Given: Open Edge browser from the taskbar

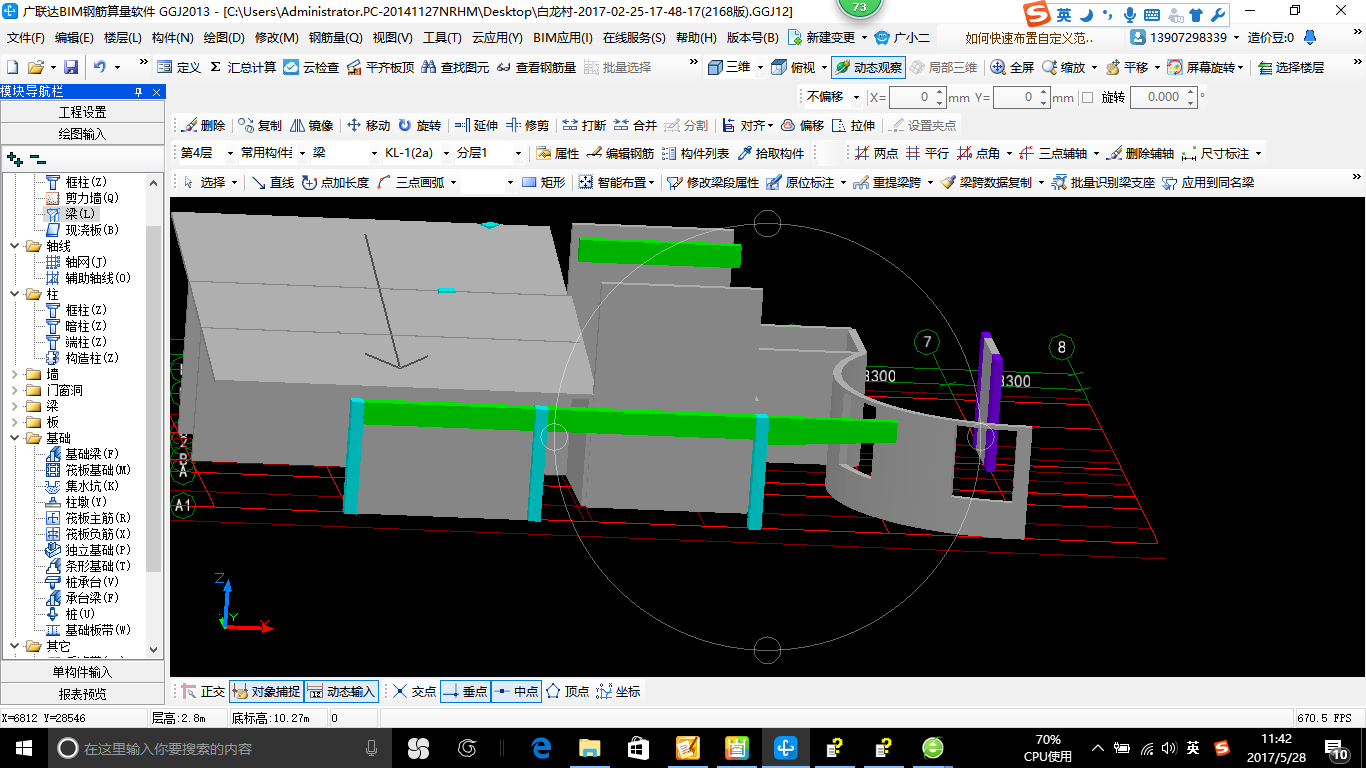Looking at the screenshot, I should pyautogui.click(x=542, y=748).
